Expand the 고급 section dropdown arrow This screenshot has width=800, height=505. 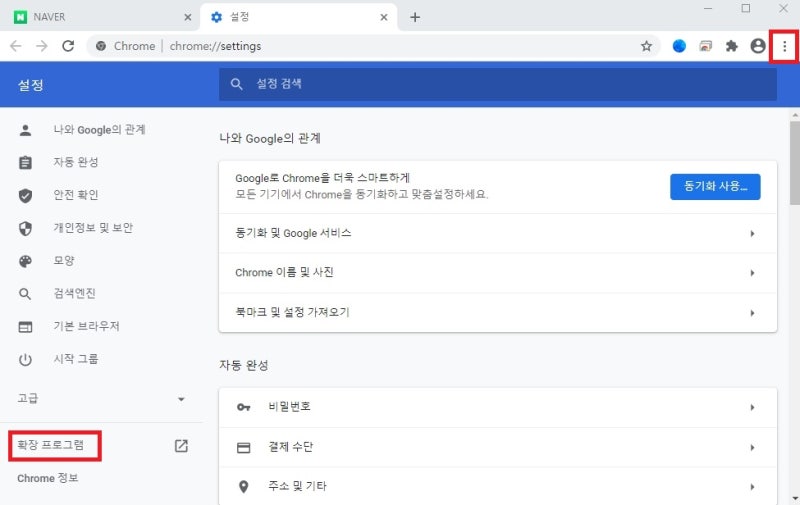pos(181,399)
